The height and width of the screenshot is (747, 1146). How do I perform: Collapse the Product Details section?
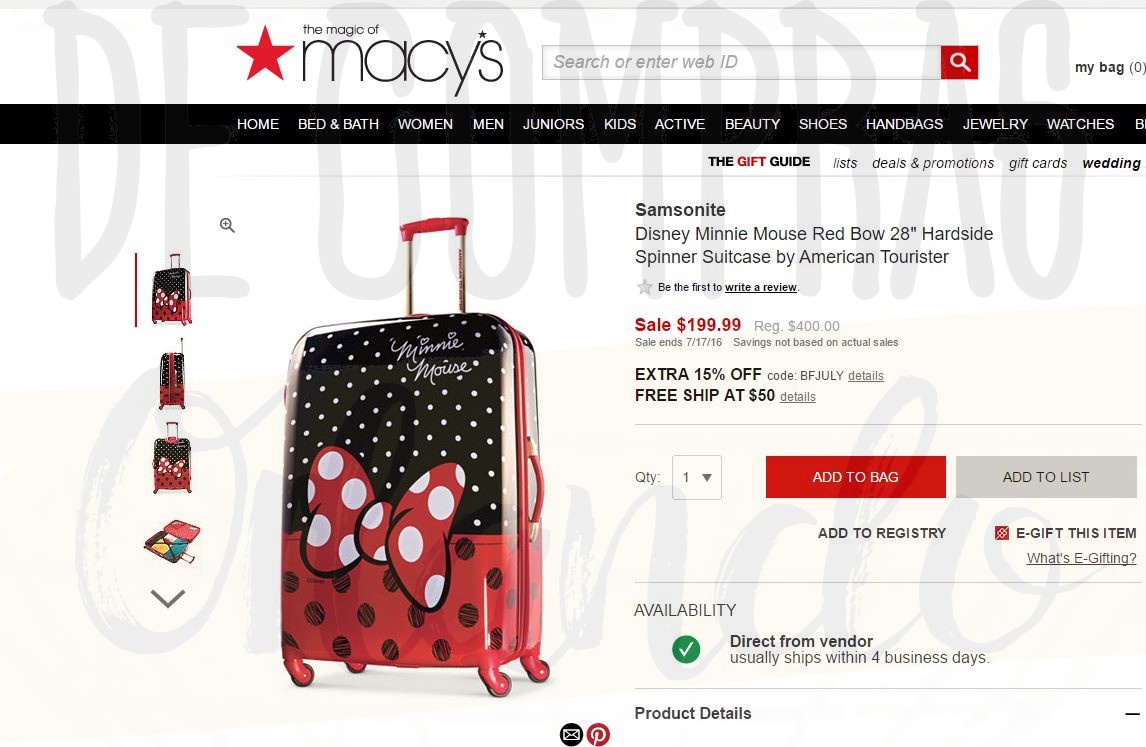click(1131, 713)
